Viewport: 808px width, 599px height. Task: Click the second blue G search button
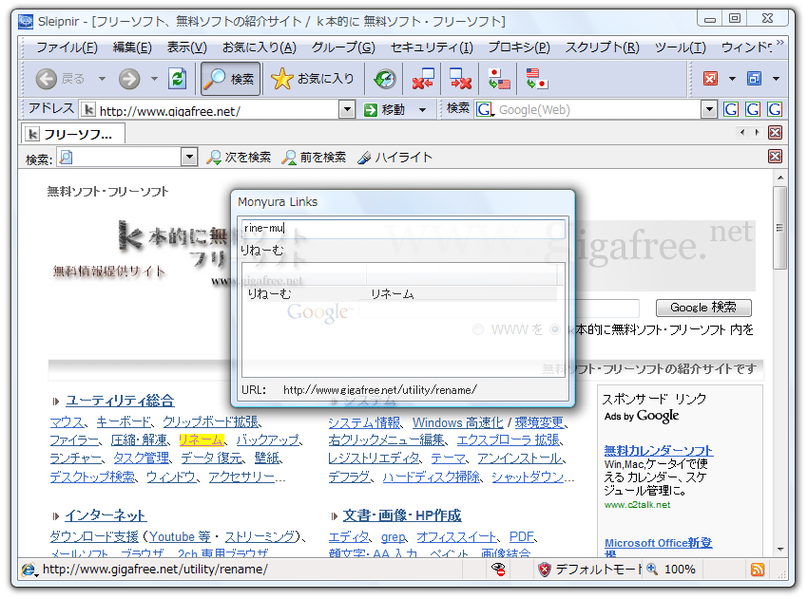pyautogui.click(x=753, y=110)
